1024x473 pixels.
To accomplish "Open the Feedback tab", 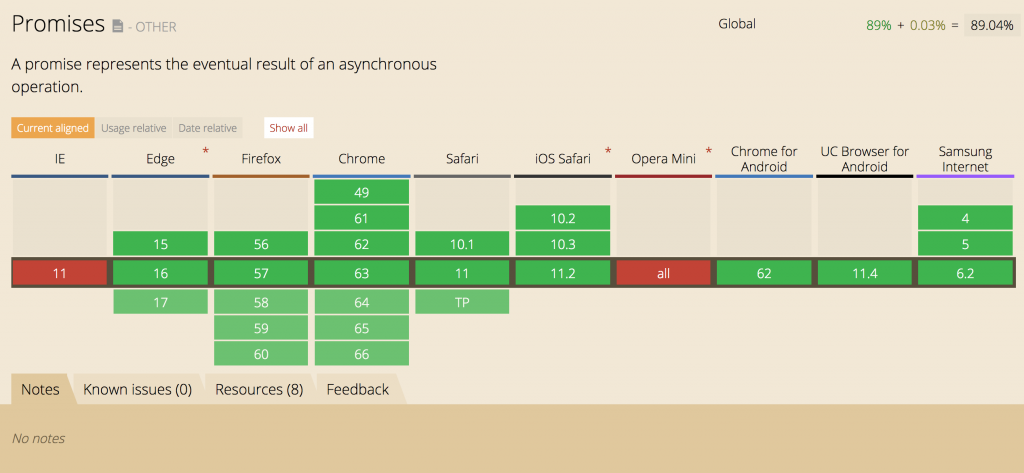I will (x=358, y=389).
